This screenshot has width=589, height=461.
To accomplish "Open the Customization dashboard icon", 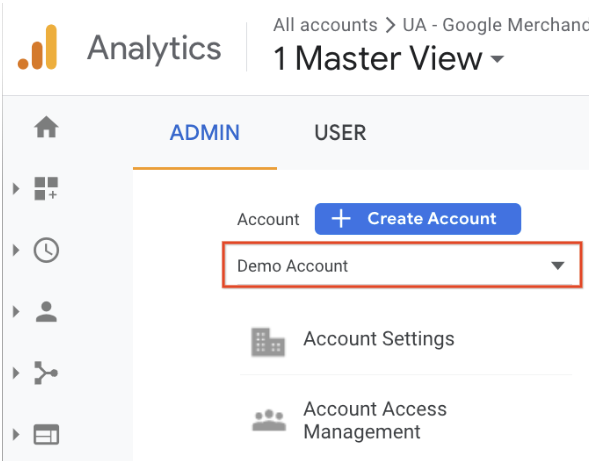I will [x=46, y=188].
